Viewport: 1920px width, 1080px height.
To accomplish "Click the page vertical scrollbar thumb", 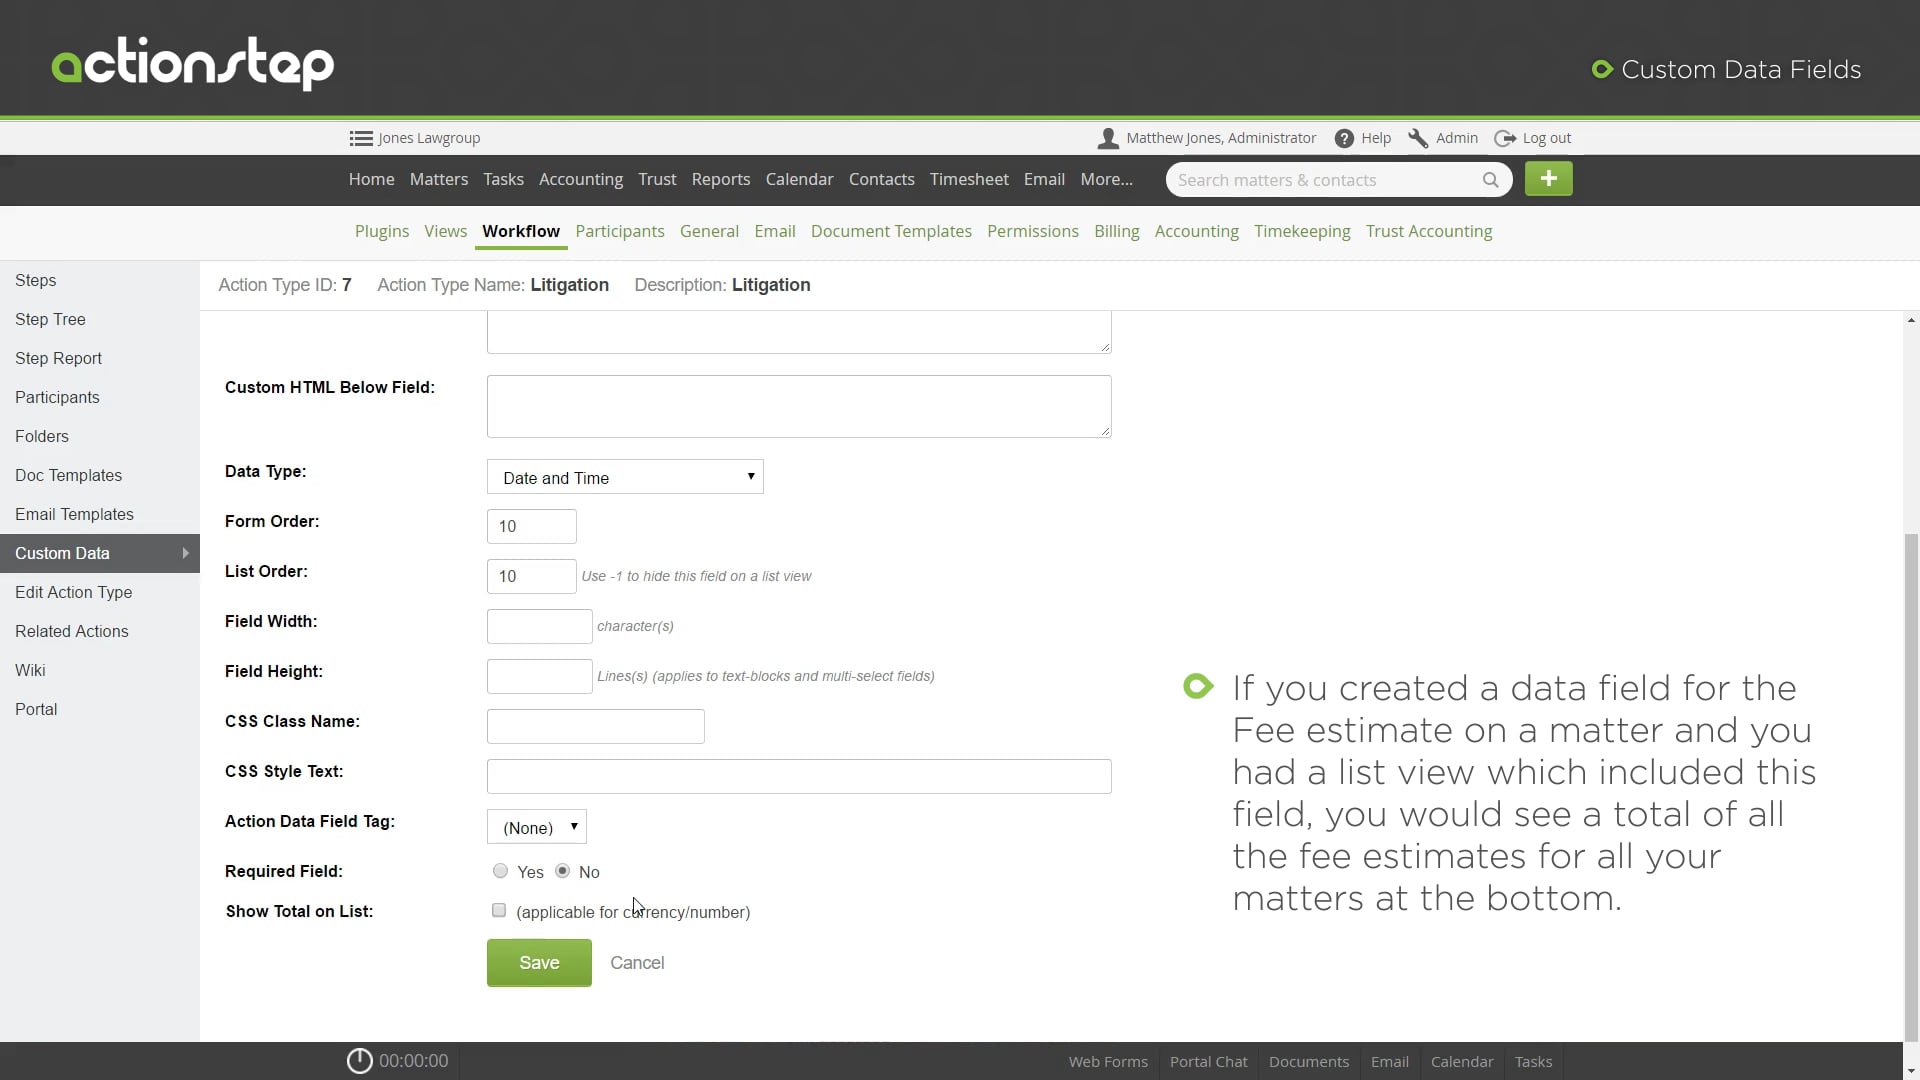I will pos(1911,788).
